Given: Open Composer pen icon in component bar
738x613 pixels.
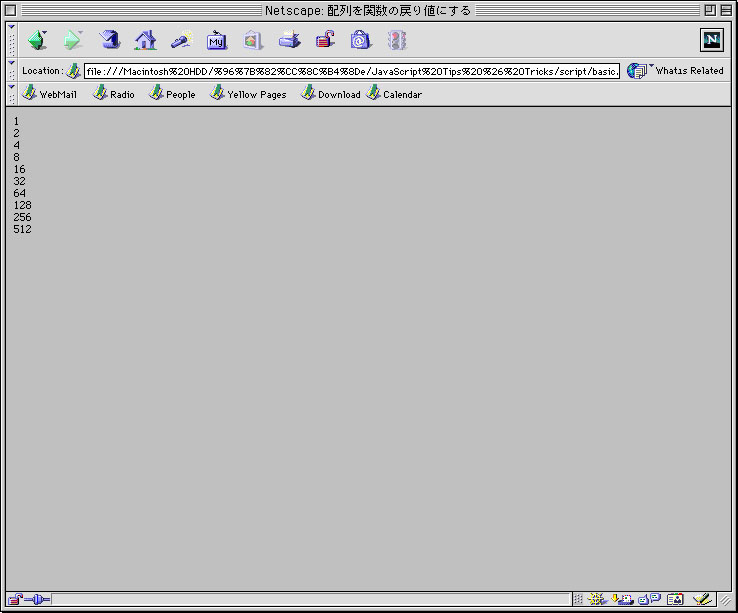Looking at the screenshot, I should click(x=702, y=599).
